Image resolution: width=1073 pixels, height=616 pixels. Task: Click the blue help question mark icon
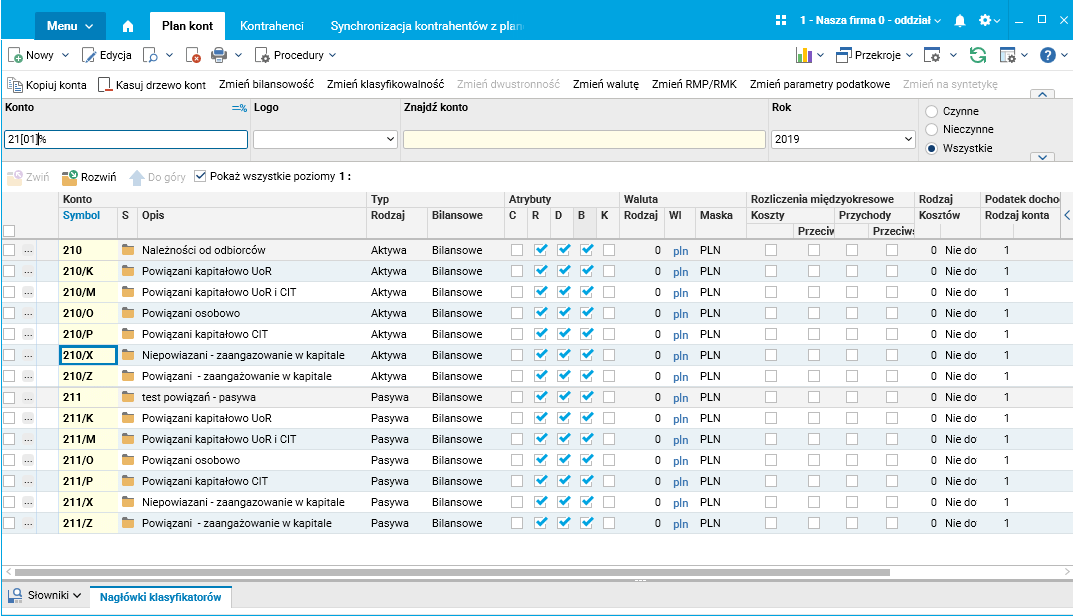(x=1048, y=55)
